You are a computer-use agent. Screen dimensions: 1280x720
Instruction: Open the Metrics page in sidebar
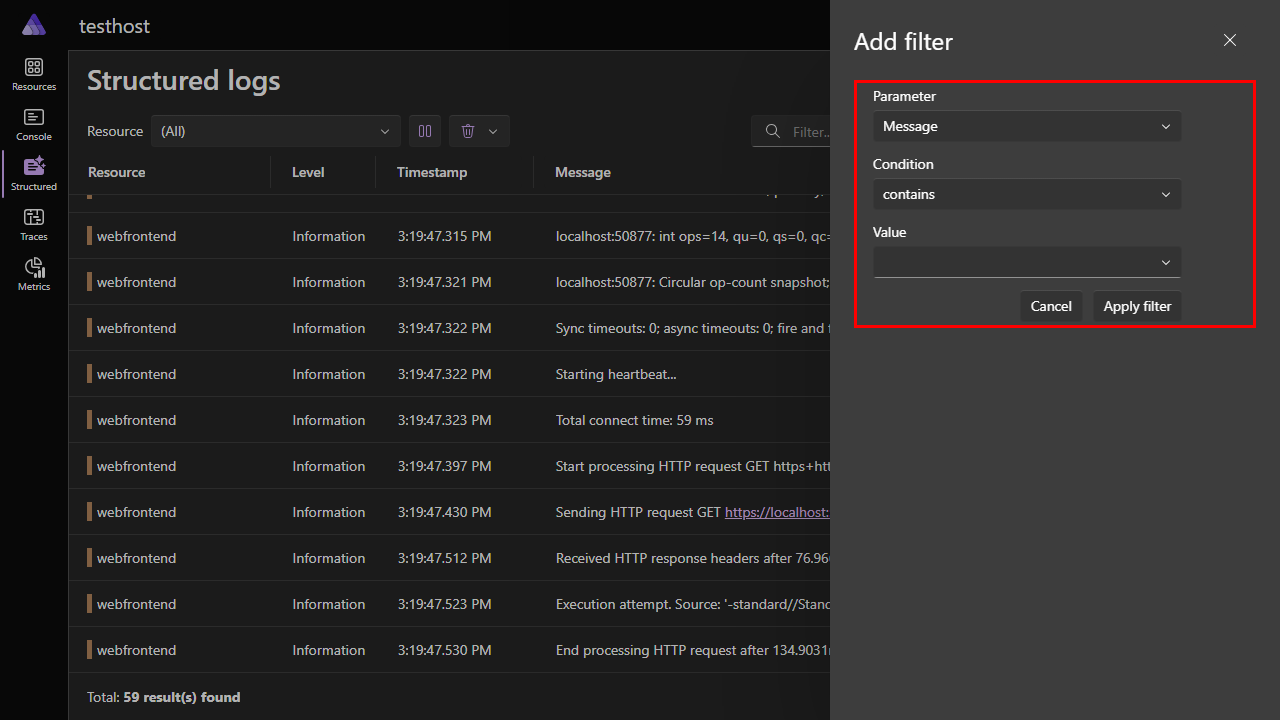(x=34, y=274)
